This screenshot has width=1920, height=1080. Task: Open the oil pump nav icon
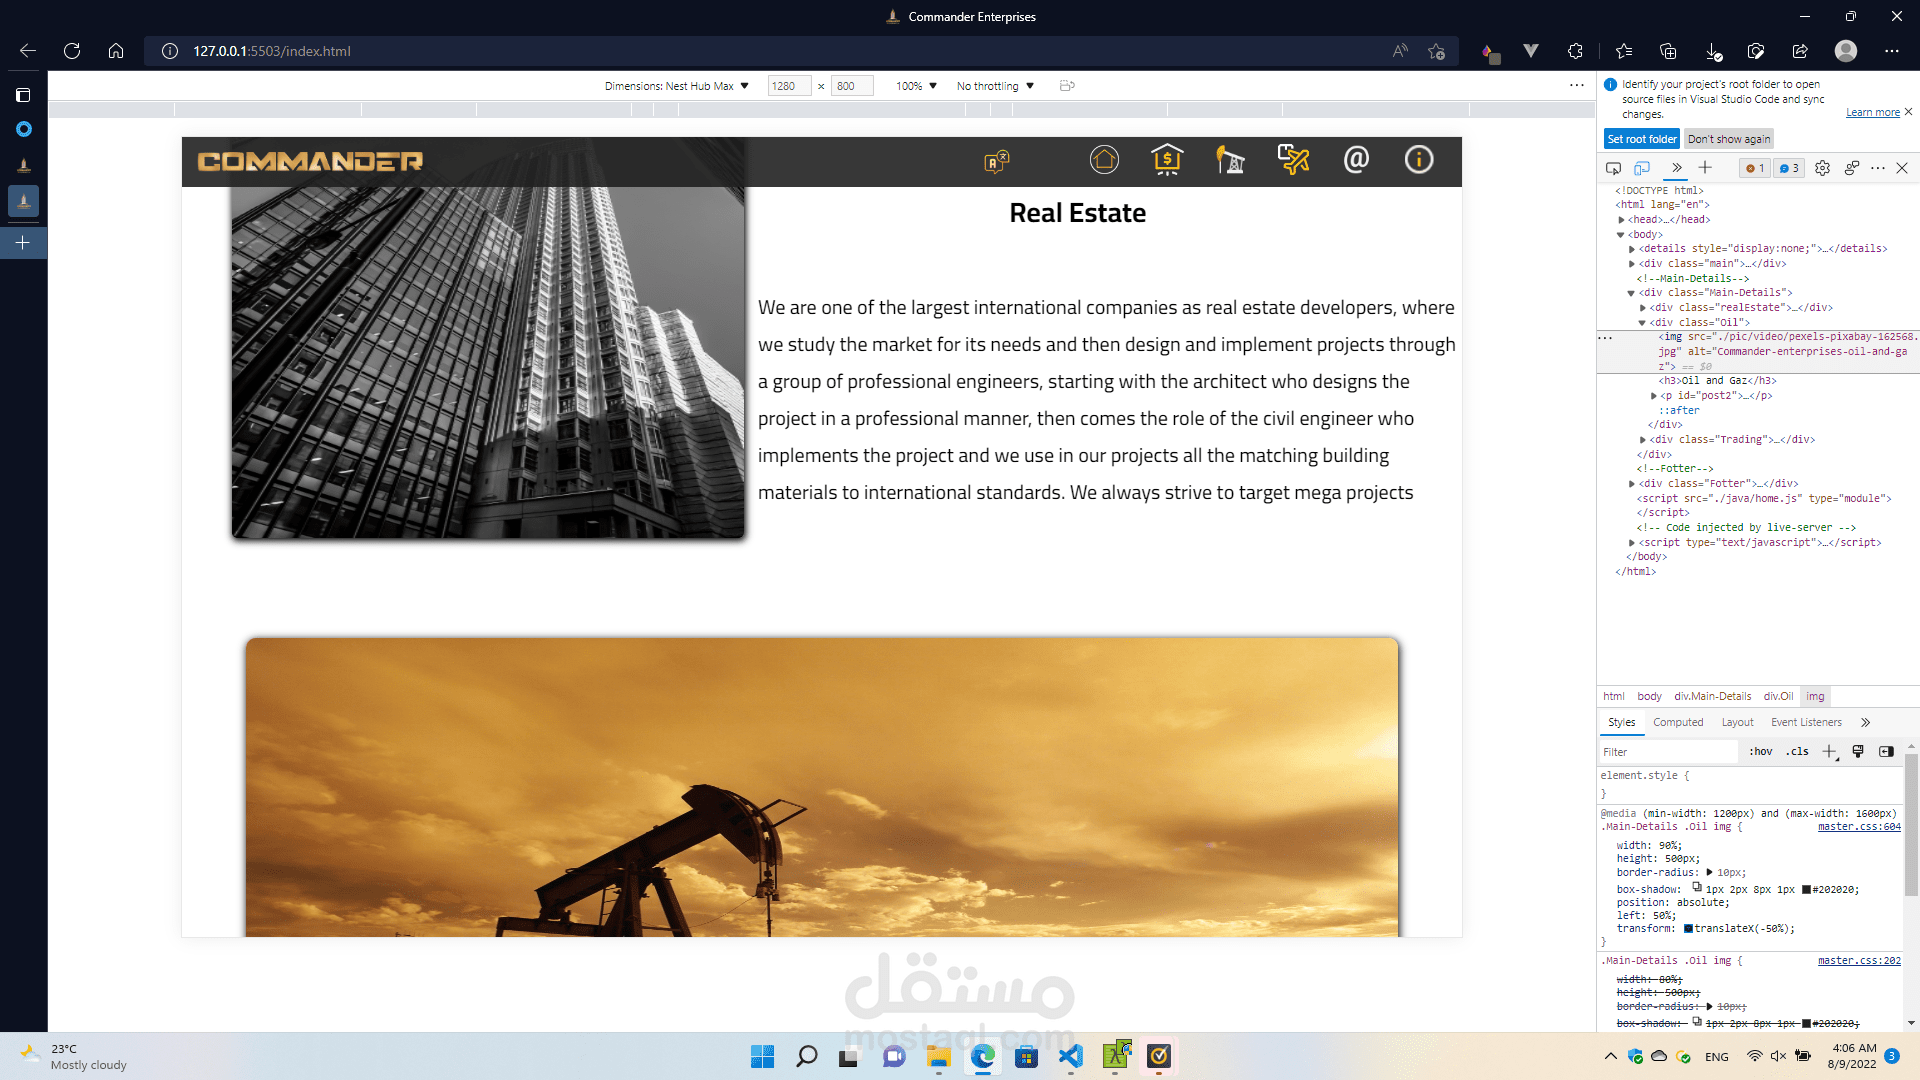(x=1230, y=160)
